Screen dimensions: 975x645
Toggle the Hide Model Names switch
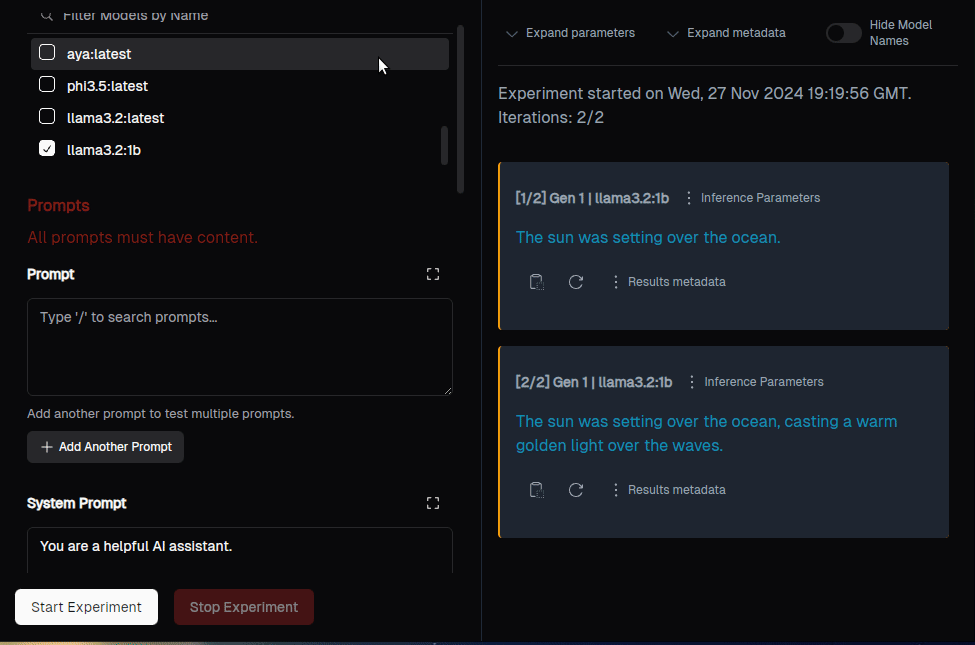pyautogui.click(x=843, y=33)
